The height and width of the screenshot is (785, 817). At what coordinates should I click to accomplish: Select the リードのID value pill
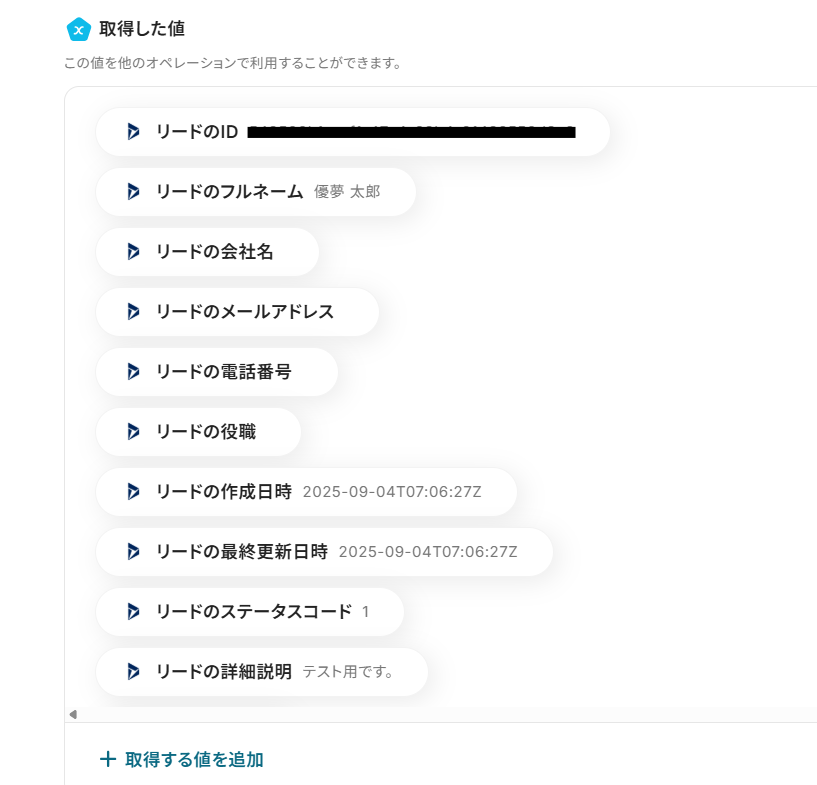point(352,132)
